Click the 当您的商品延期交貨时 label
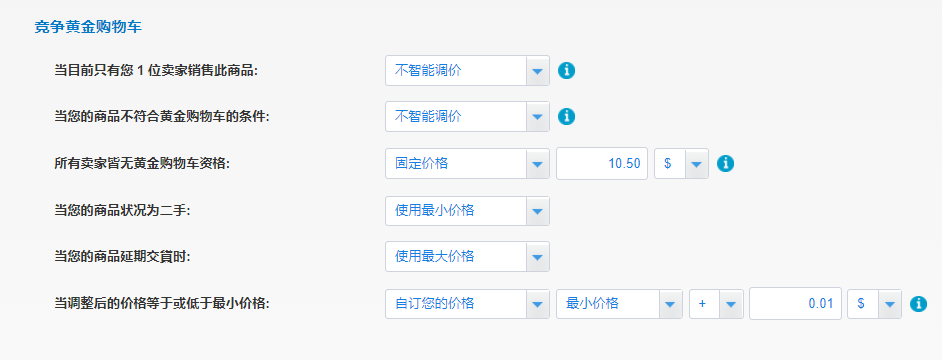942x360 pixels. click(x=122, y=257)
